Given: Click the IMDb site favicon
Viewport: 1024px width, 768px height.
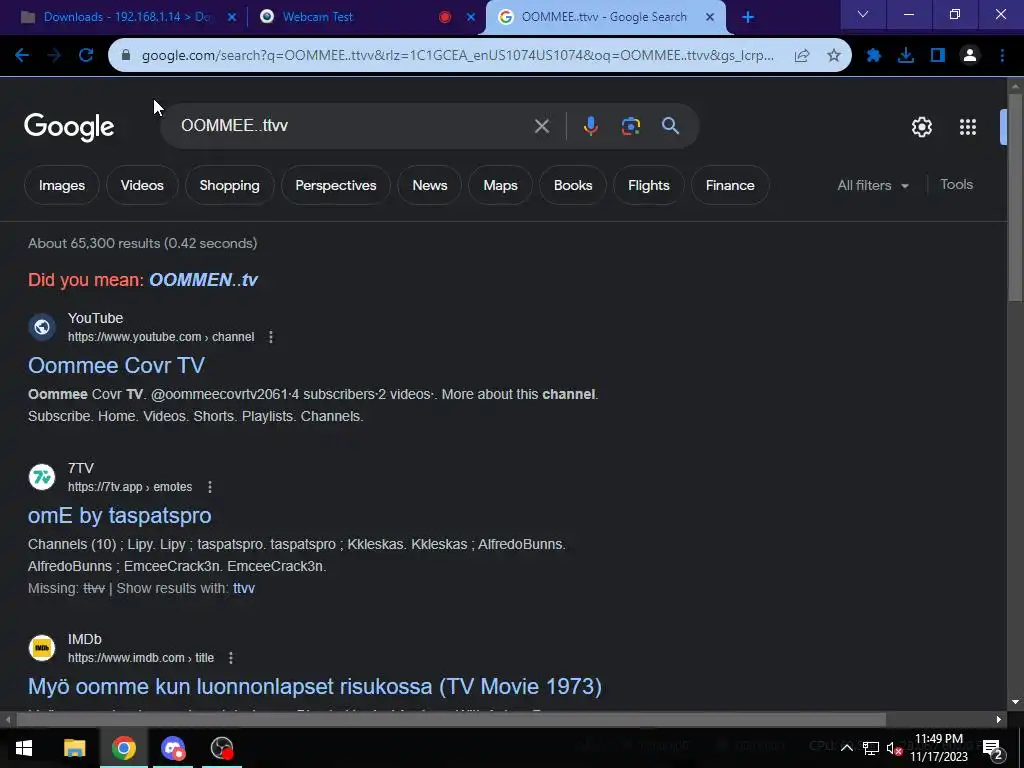Looking at the screenshot, I should click(42, 648).
